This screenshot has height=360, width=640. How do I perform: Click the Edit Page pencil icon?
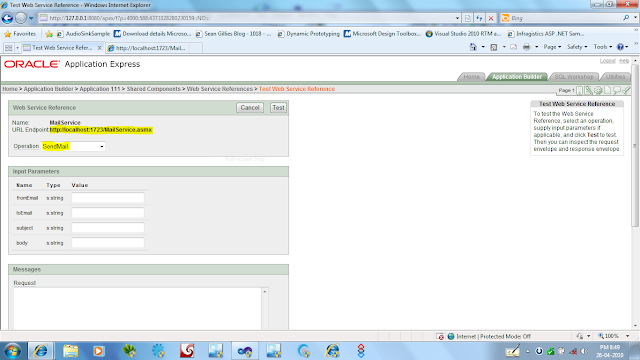(x=589, y=90)
